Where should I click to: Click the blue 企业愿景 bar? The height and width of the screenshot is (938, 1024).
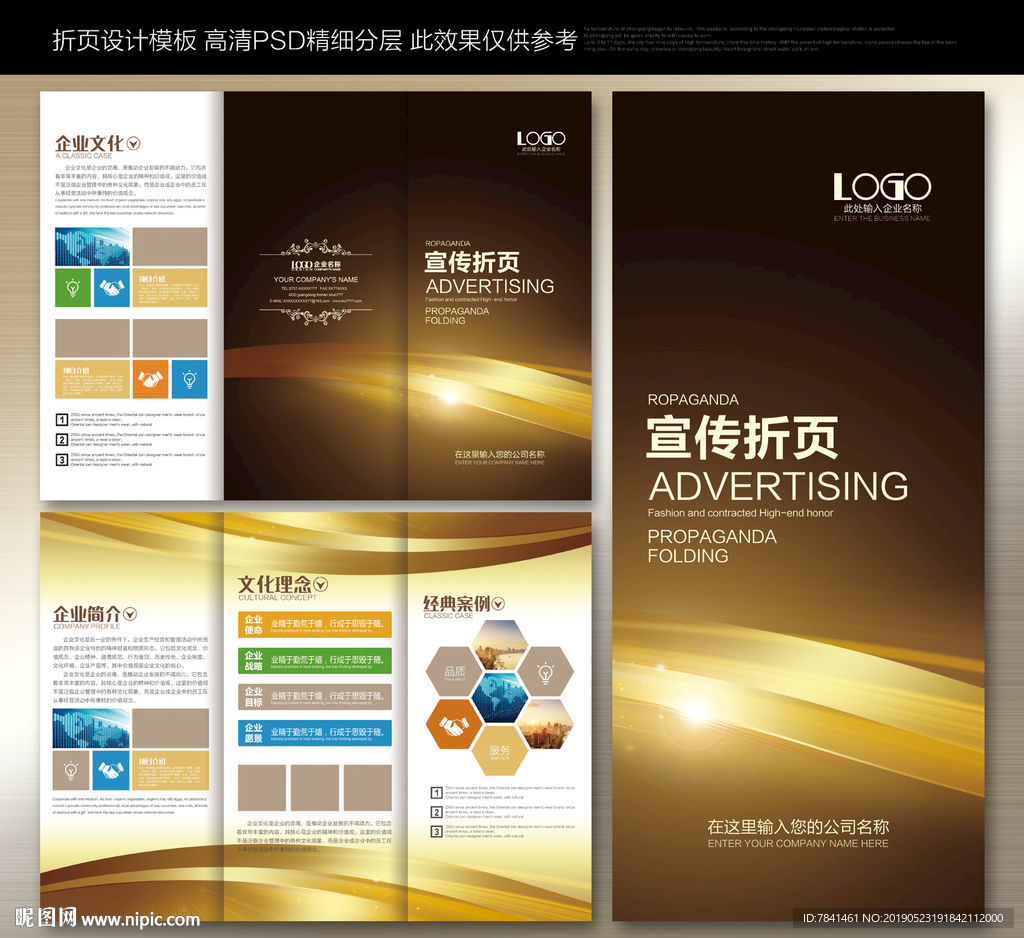(315, 733)
